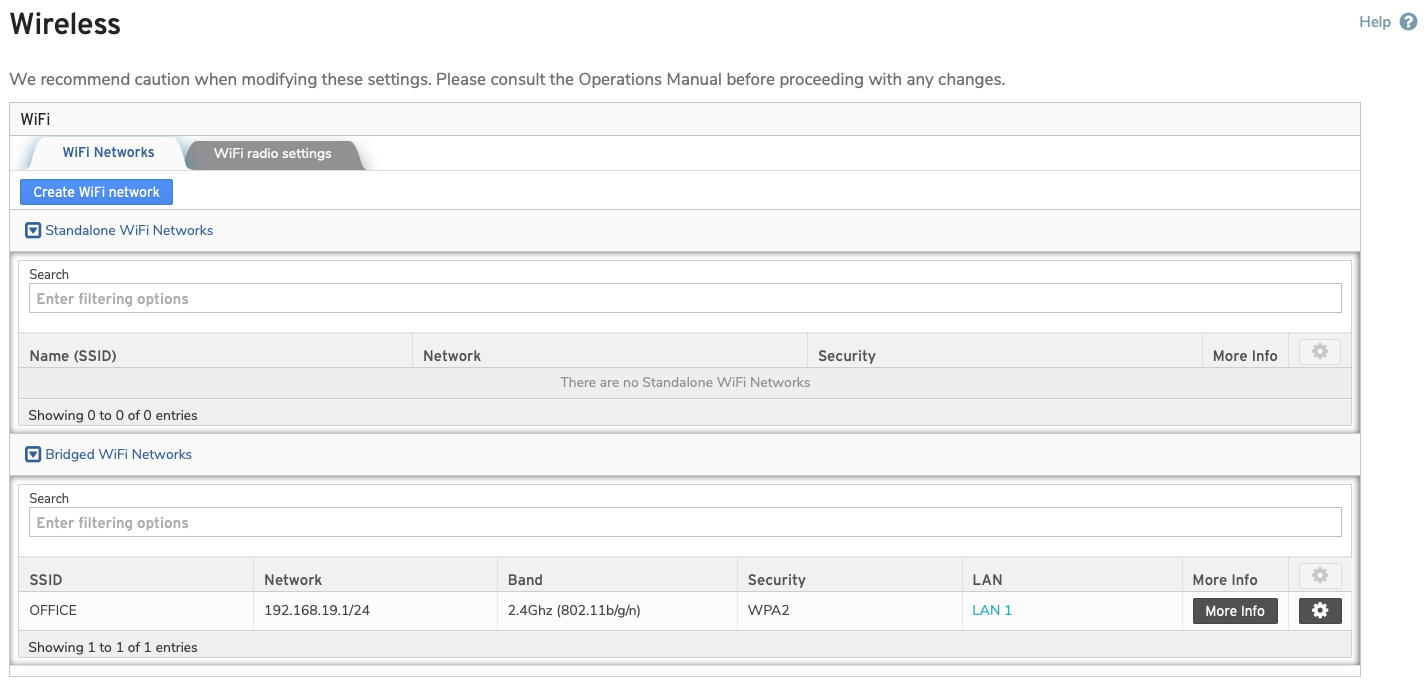Open More Info for the OFFICE network

tap(1234, 611)
